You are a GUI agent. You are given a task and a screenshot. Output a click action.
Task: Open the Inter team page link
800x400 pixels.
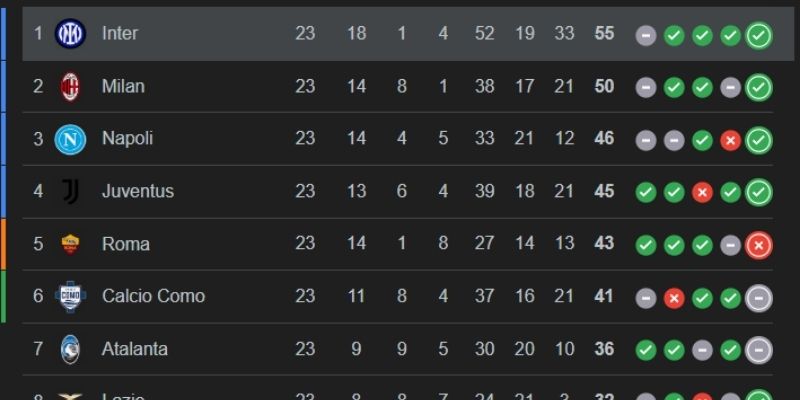(x=120, y=33)
